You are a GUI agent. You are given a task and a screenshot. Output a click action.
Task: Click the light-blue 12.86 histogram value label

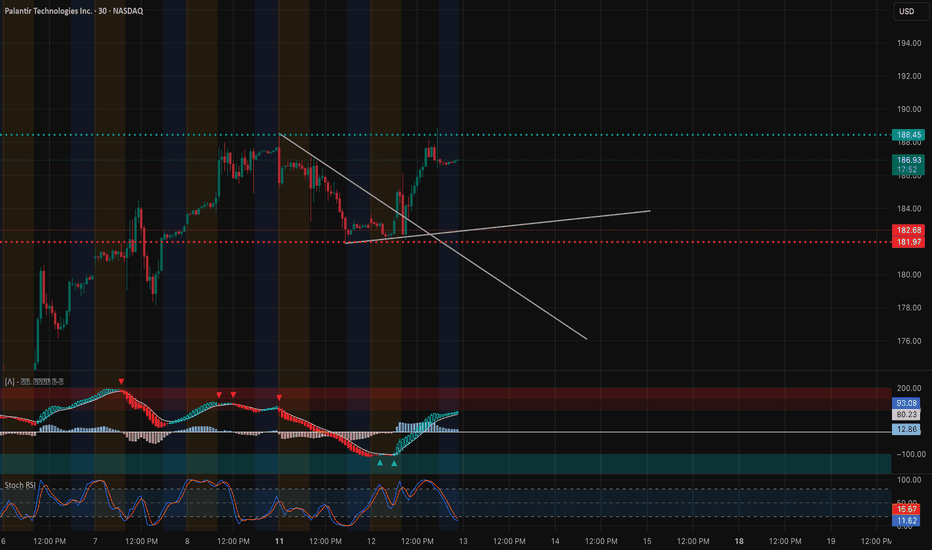click(x=906, y=429)
